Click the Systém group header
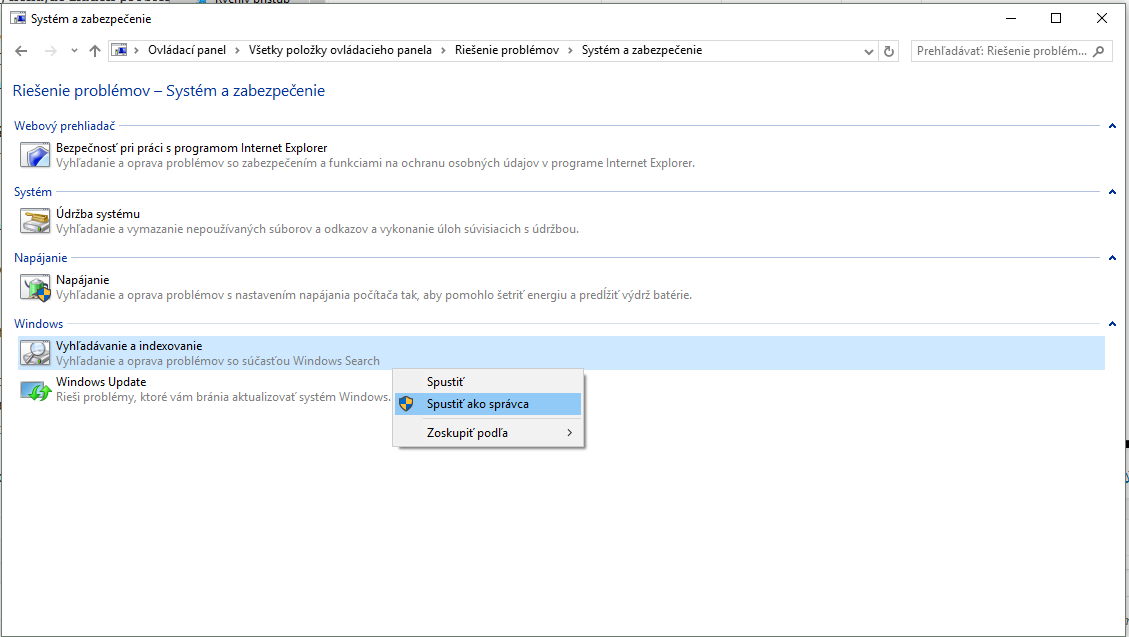The image size is (1129, 637). pos(32,192)
